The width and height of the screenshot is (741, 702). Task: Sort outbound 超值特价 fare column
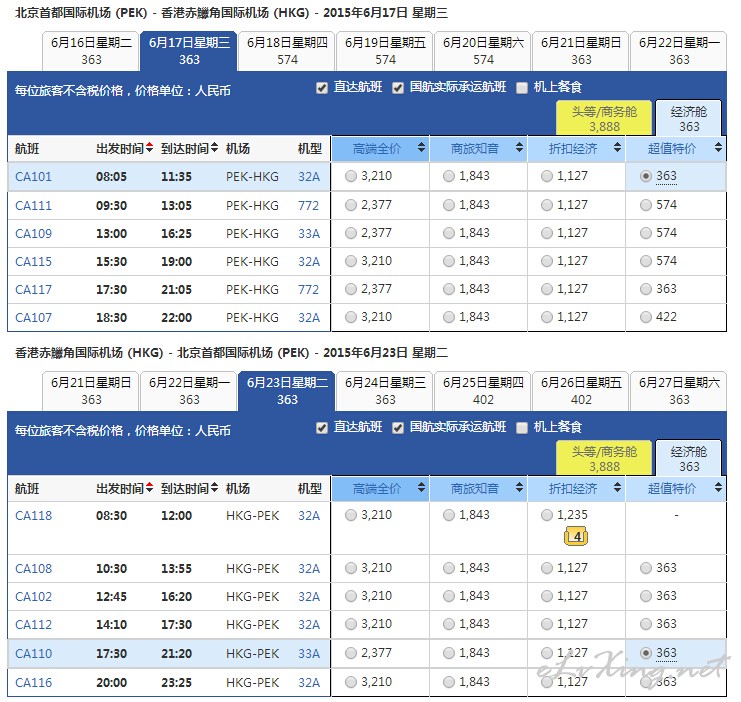coord(718,147)
